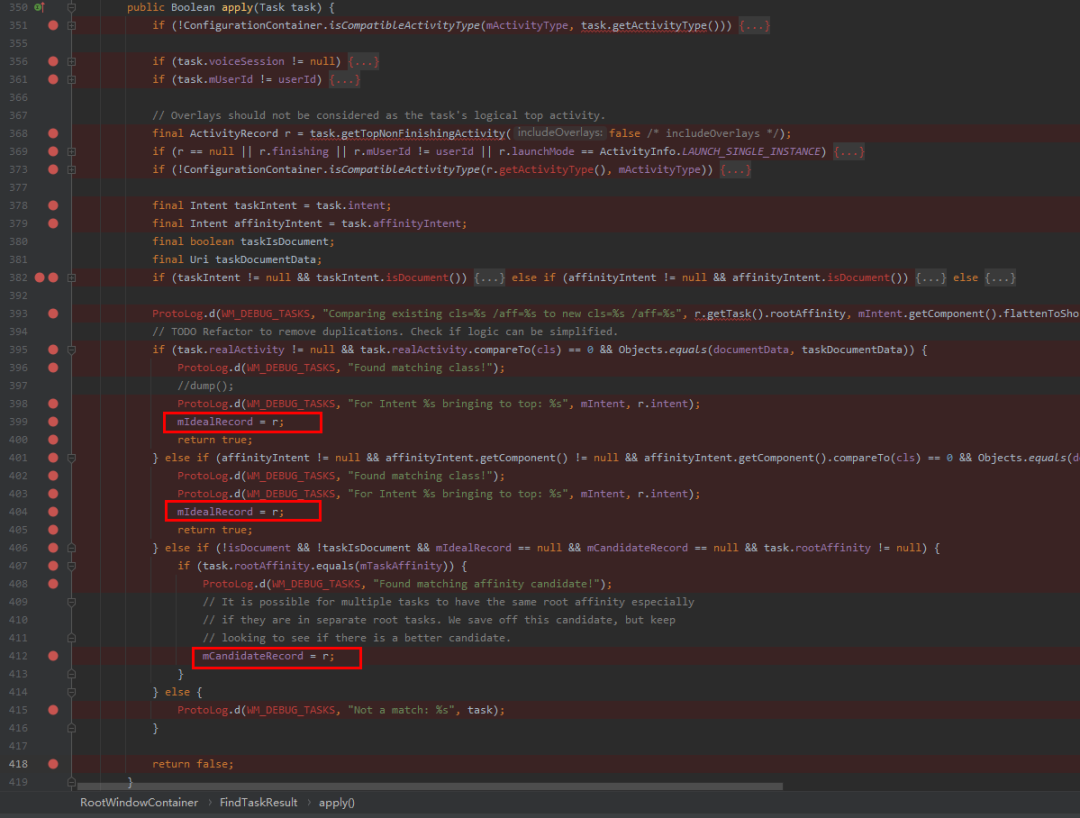Click the implements-method gutter icon on line 350
Viewport: 1080px width, 818px height.
[x=39, y=8]
